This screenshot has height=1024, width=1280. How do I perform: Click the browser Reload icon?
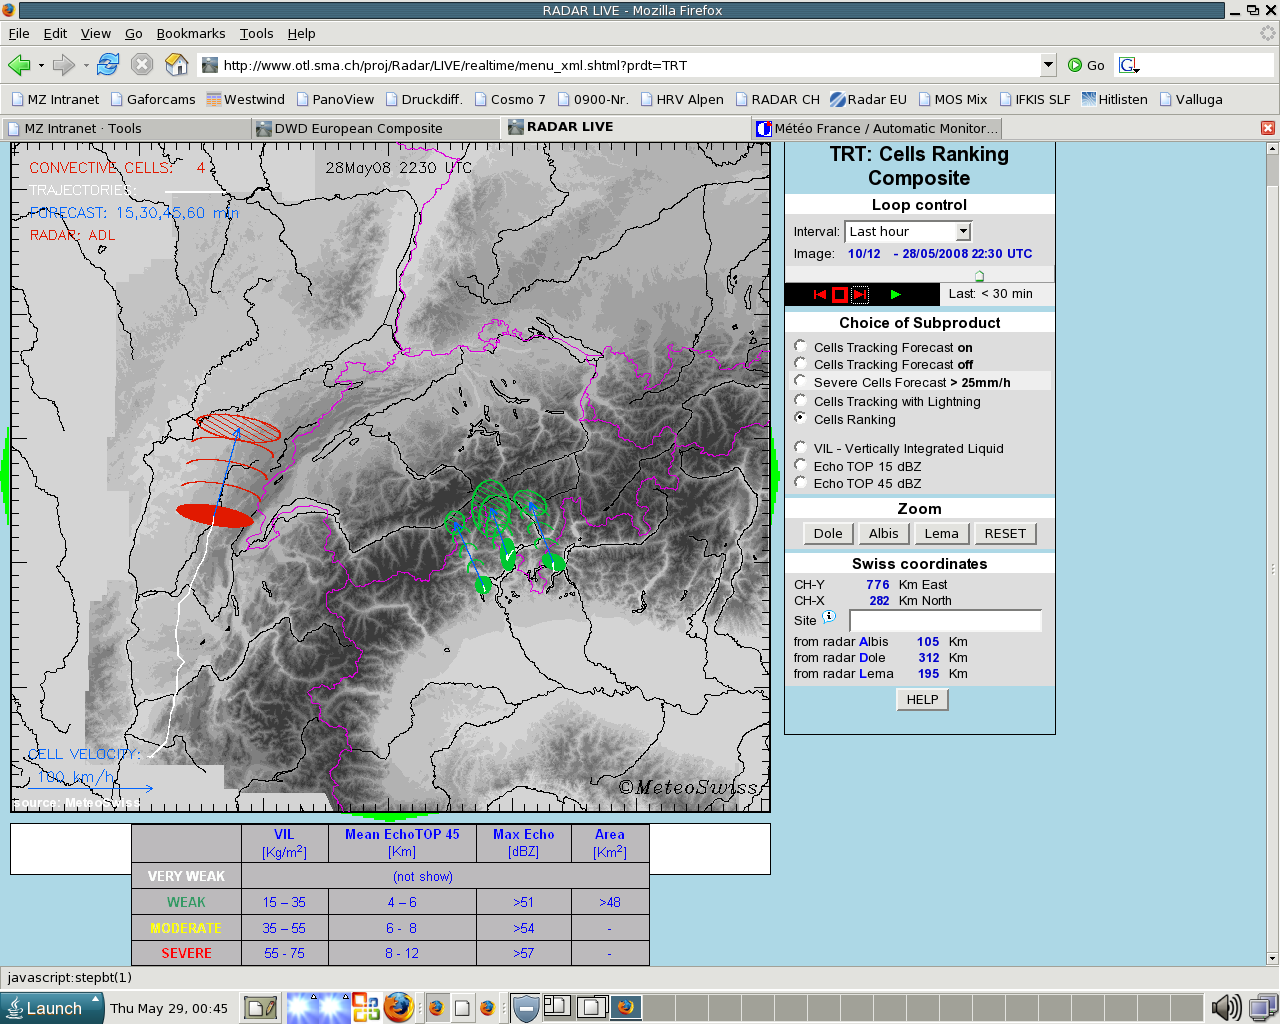point(108,65)
